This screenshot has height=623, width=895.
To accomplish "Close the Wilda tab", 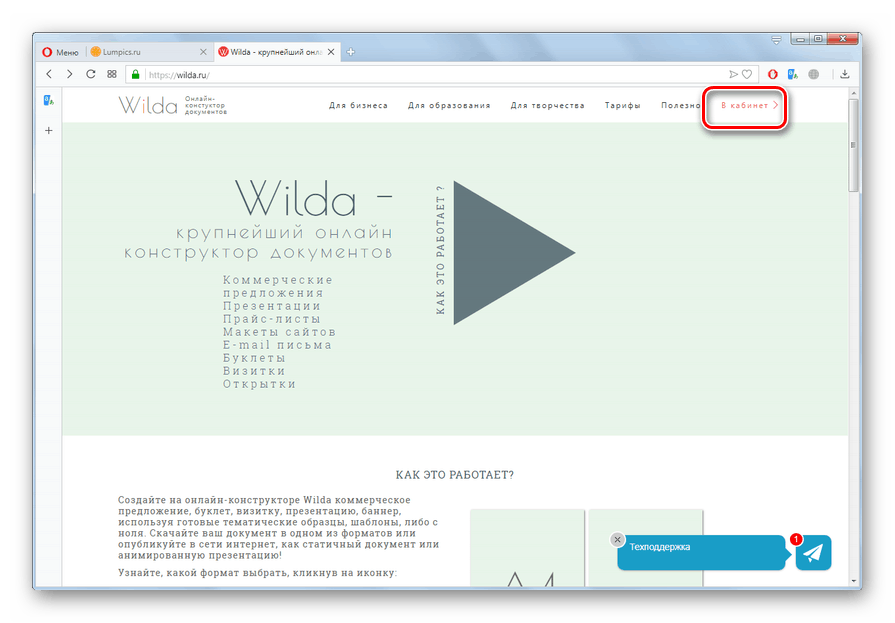I will [x=330, y=52].
